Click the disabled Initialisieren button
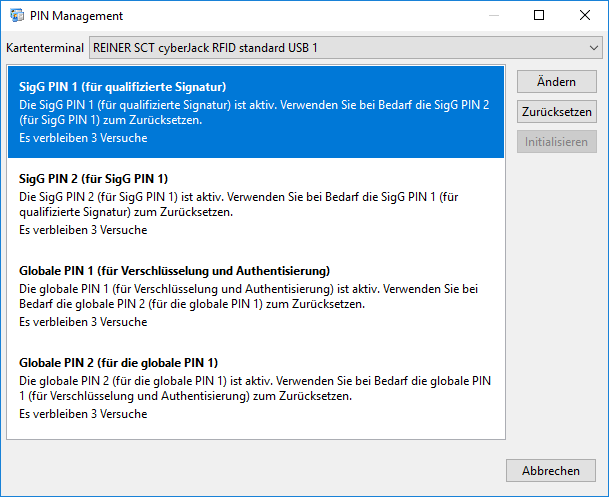The image size is (609, 497). (x=557, y=142)
